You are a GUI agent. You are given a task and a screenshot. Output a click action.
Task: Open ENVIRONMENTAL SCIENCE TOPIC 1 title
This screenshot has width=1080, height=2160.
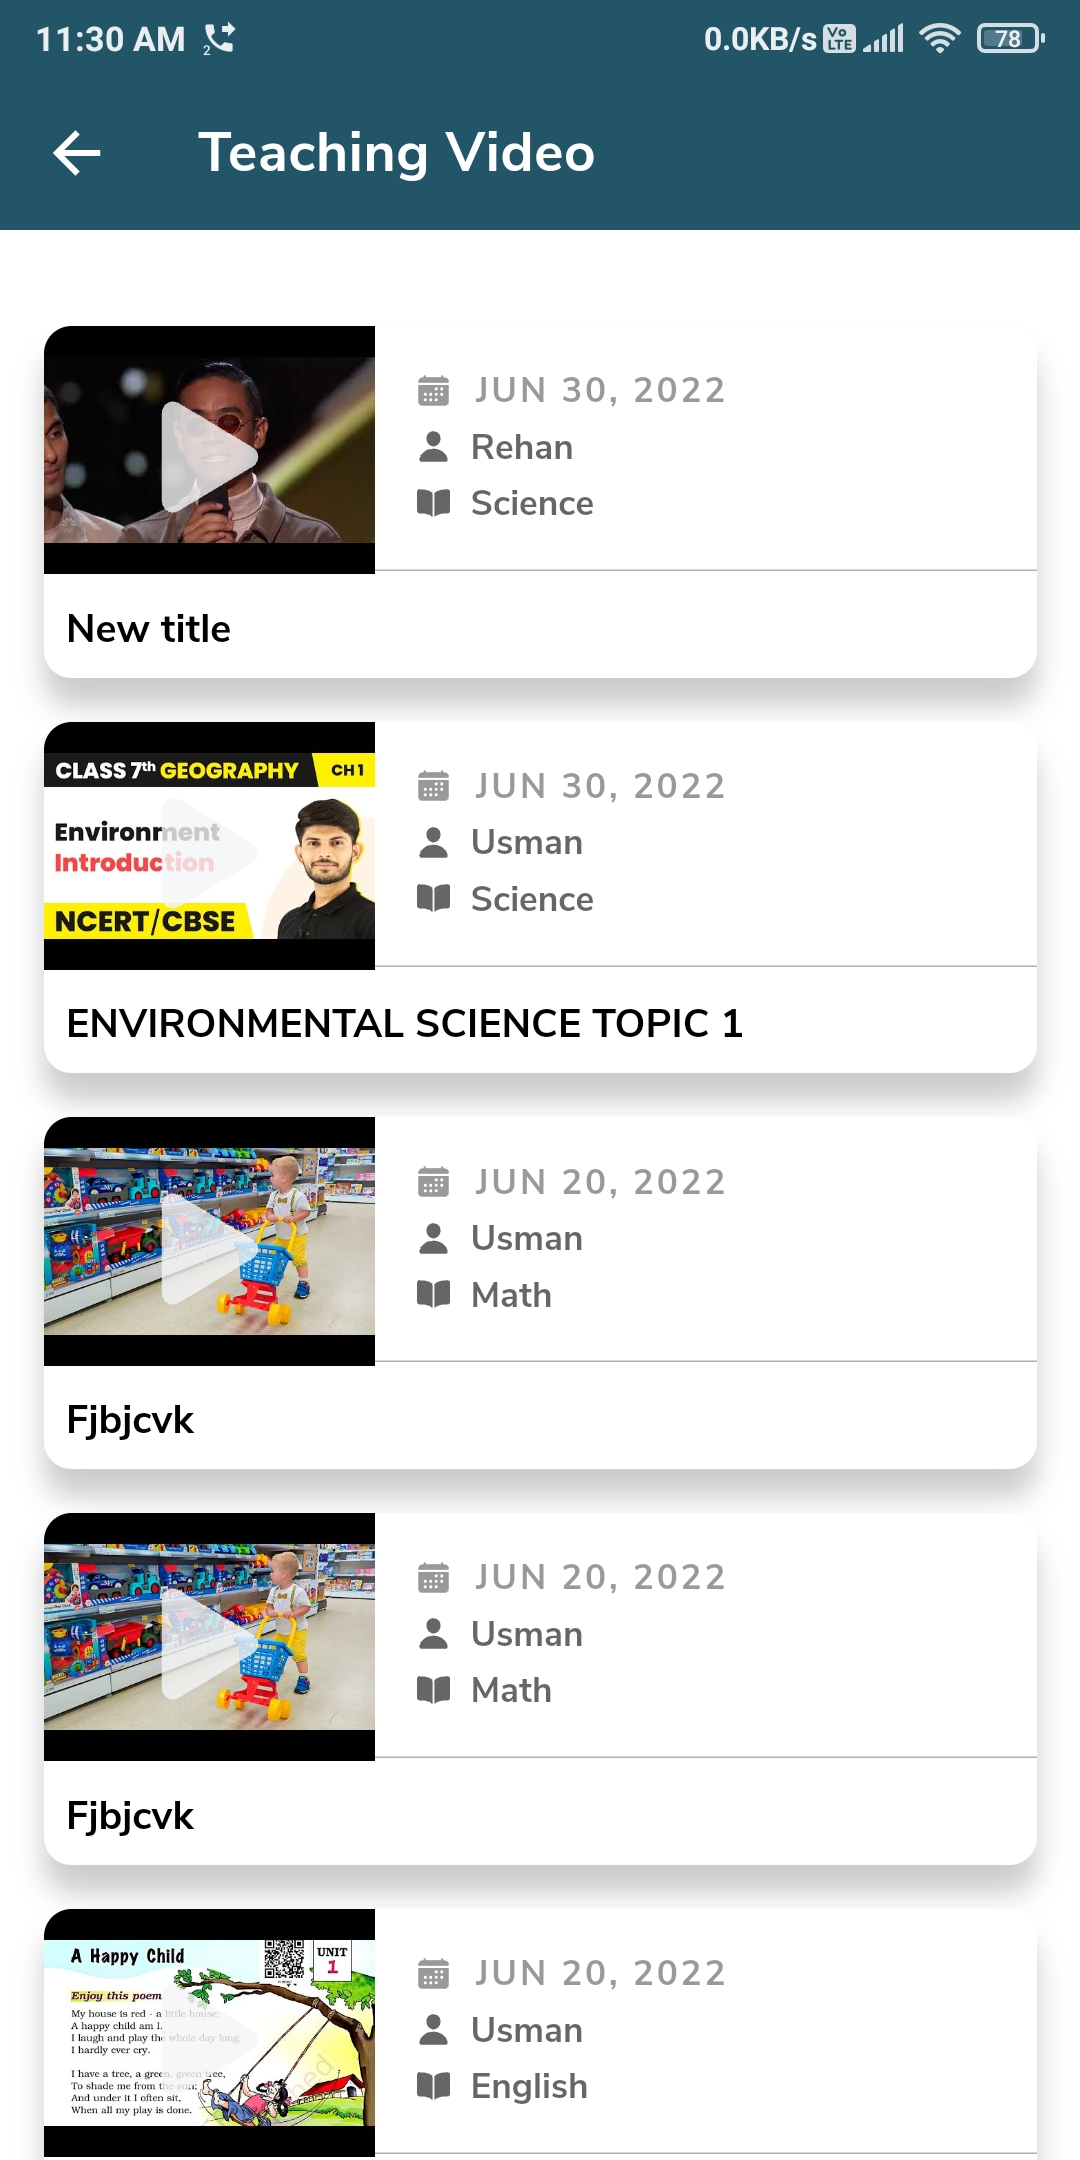(x=404, y=1024)
